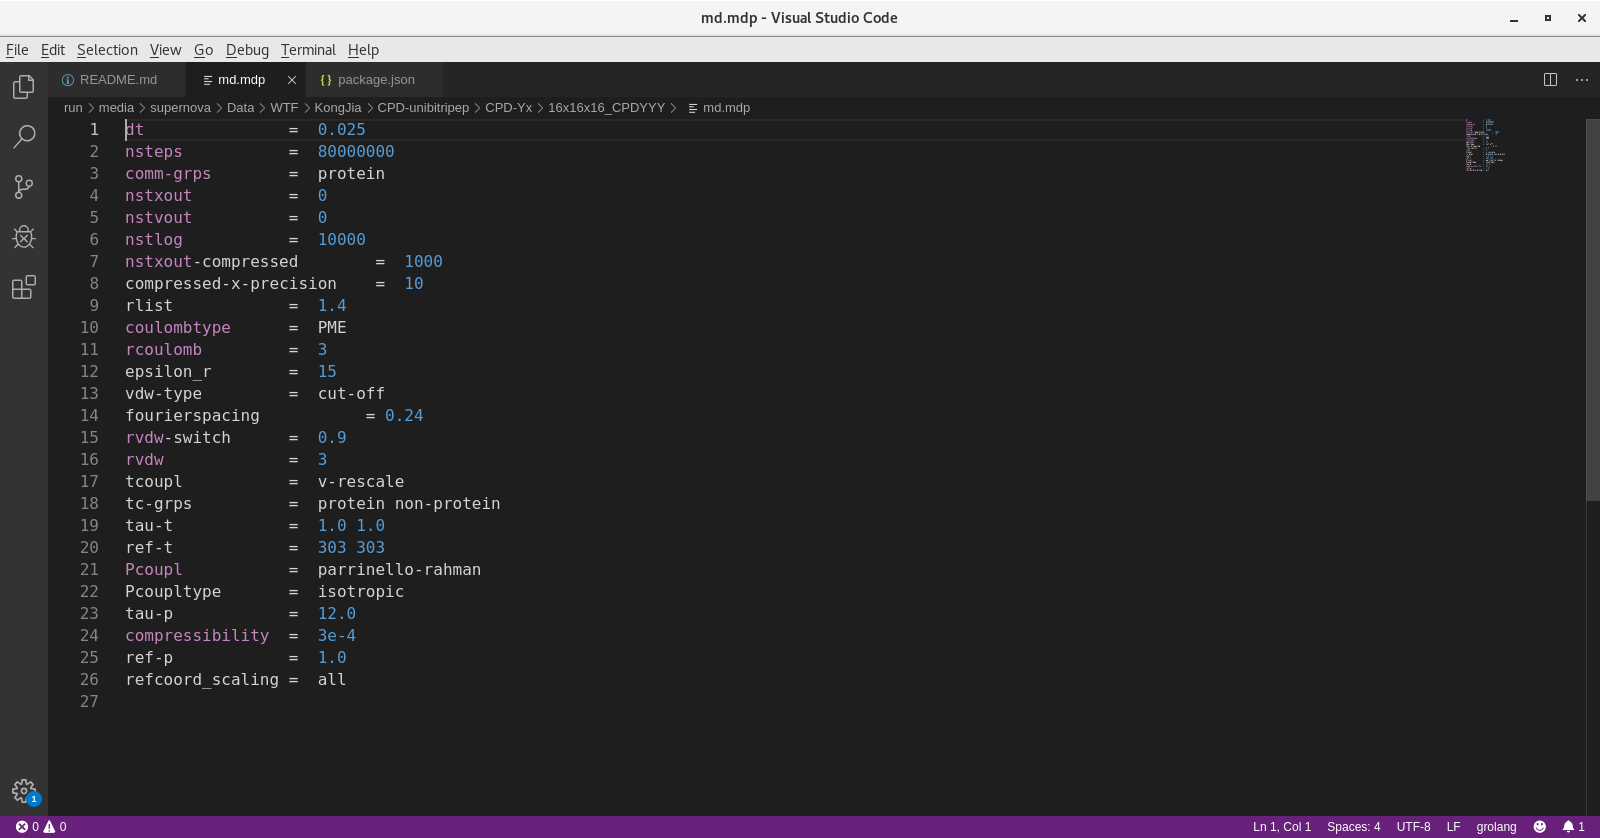The height and width of the screenshot is (838, 1600).
Task: Open the Edit menu
Action: tap(53, 50)
